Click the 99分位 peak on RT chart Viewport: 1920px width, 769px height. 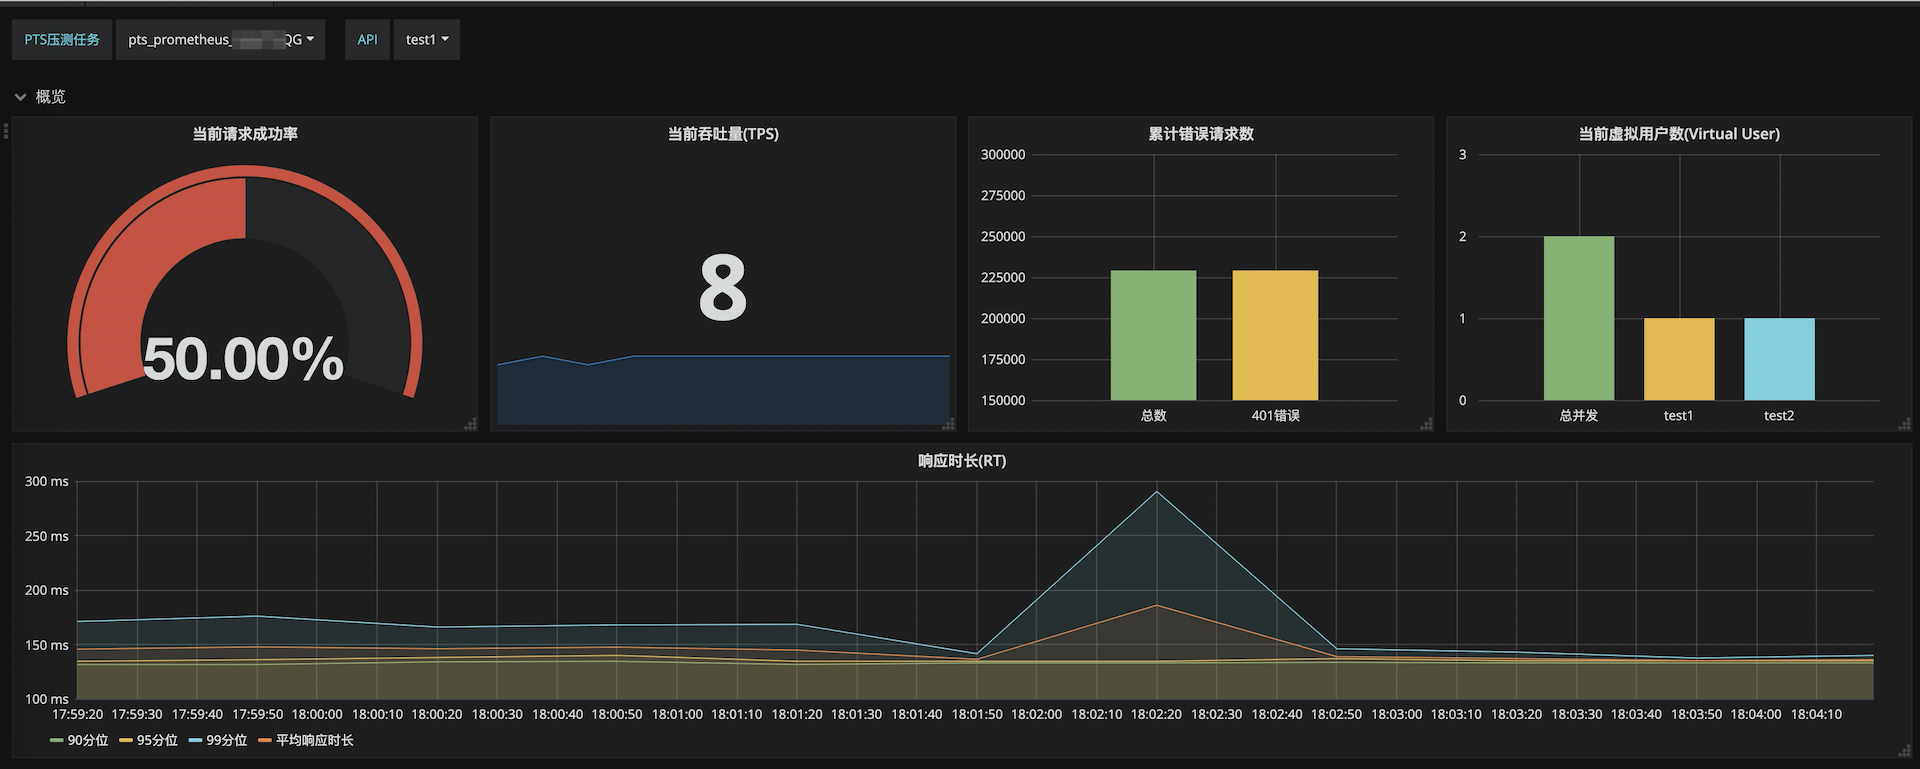pos(1157,492)
